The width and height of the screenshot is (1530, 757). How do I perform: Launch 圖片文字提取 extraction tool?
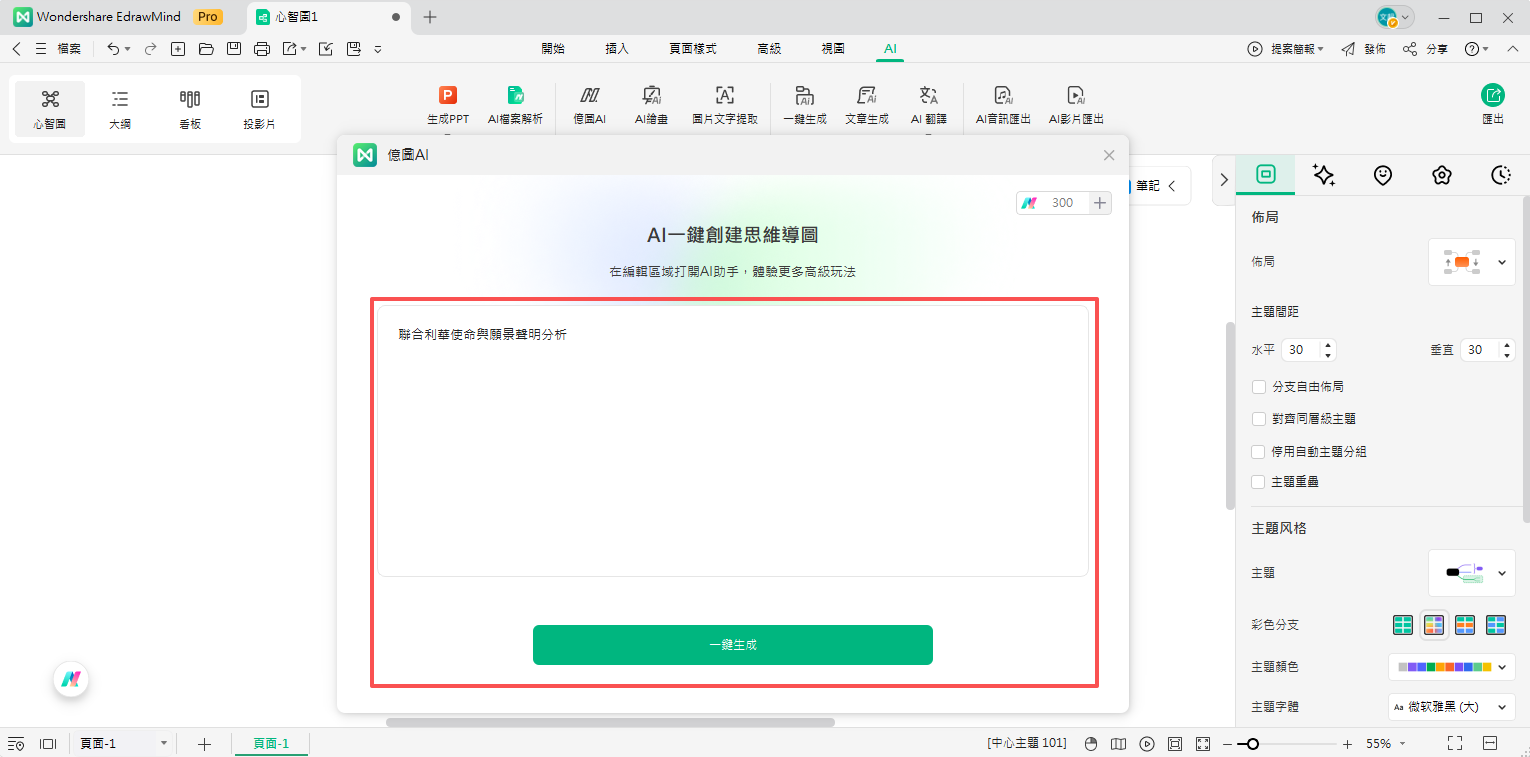point(724,103)
